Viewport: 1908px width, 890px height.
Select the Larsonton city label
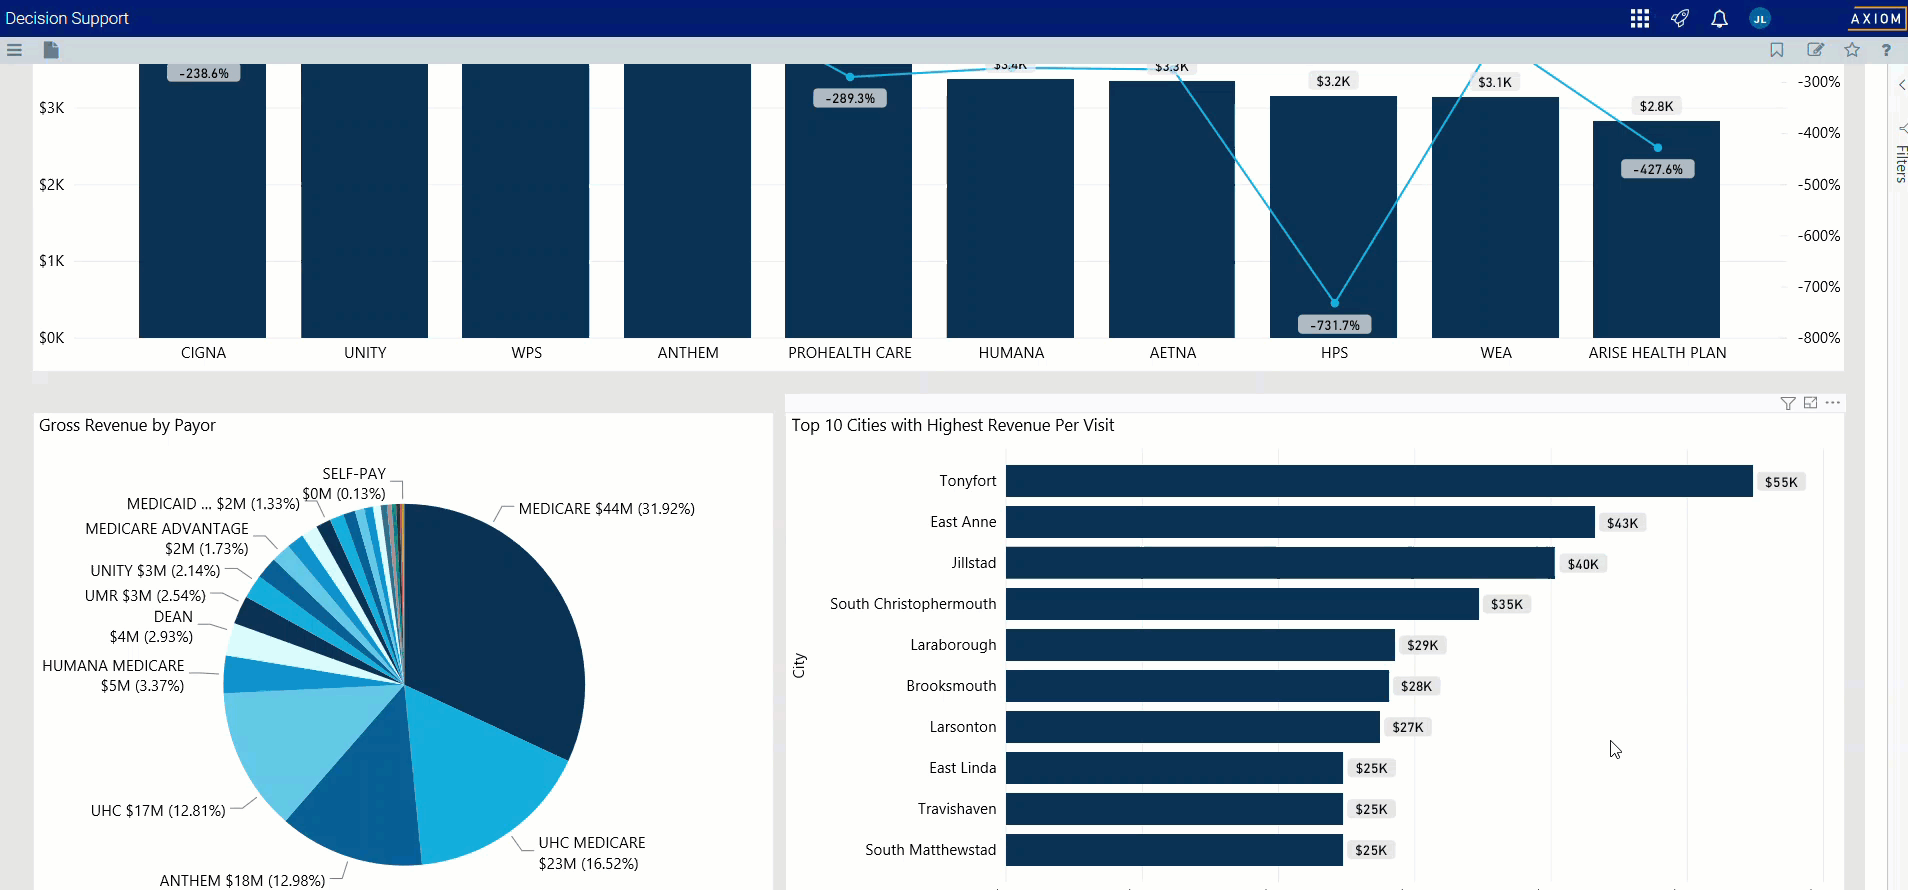pyautogui.click(x=963, y=727)
